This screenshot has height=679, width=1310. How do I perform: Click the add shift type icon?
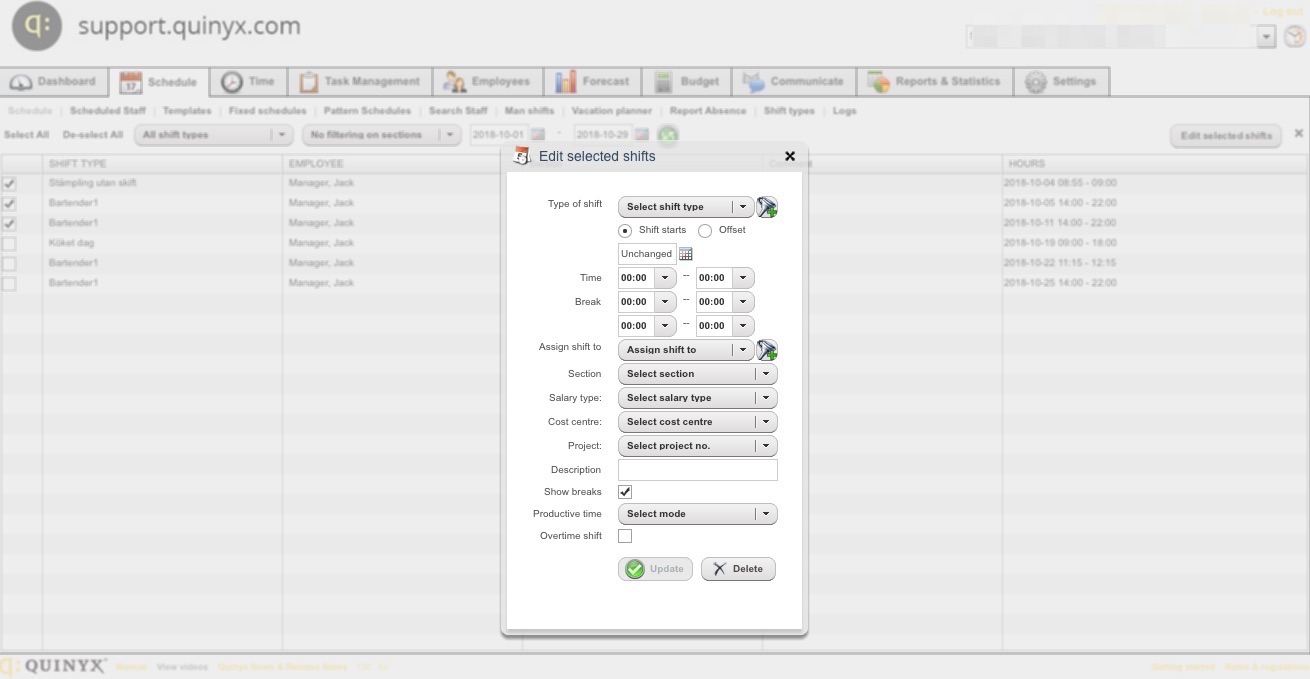pos(767,207)
